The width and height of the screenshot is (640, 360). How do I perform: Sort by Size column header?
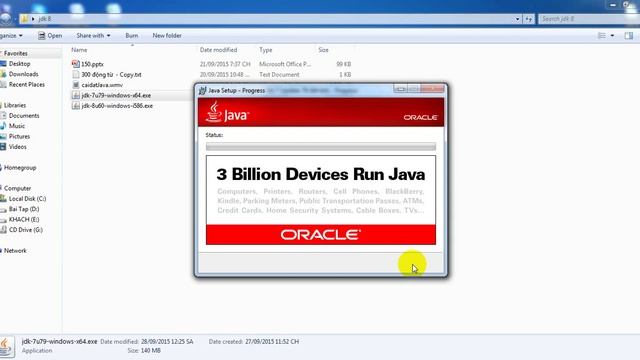tap(323, 50)
